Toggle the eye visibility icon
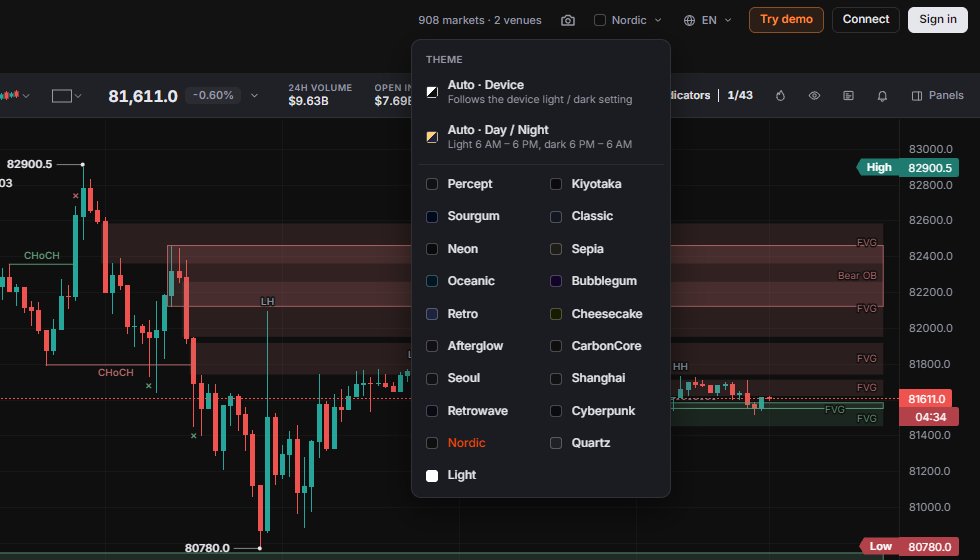This screenshot has height=560, width=980. pos(814,96)
